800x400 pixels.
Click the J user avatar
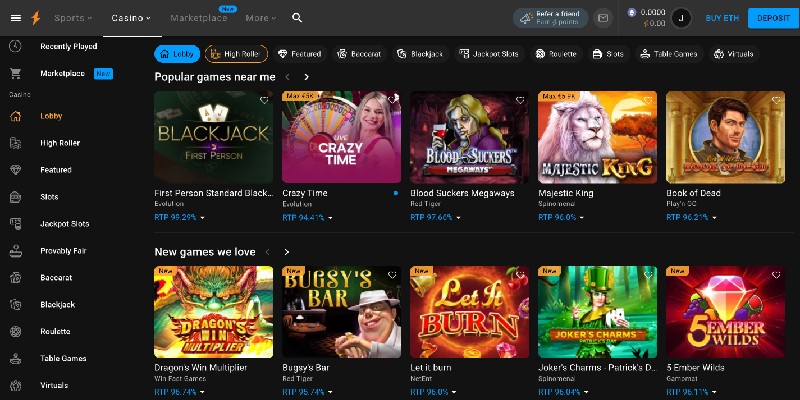(681, 18)
